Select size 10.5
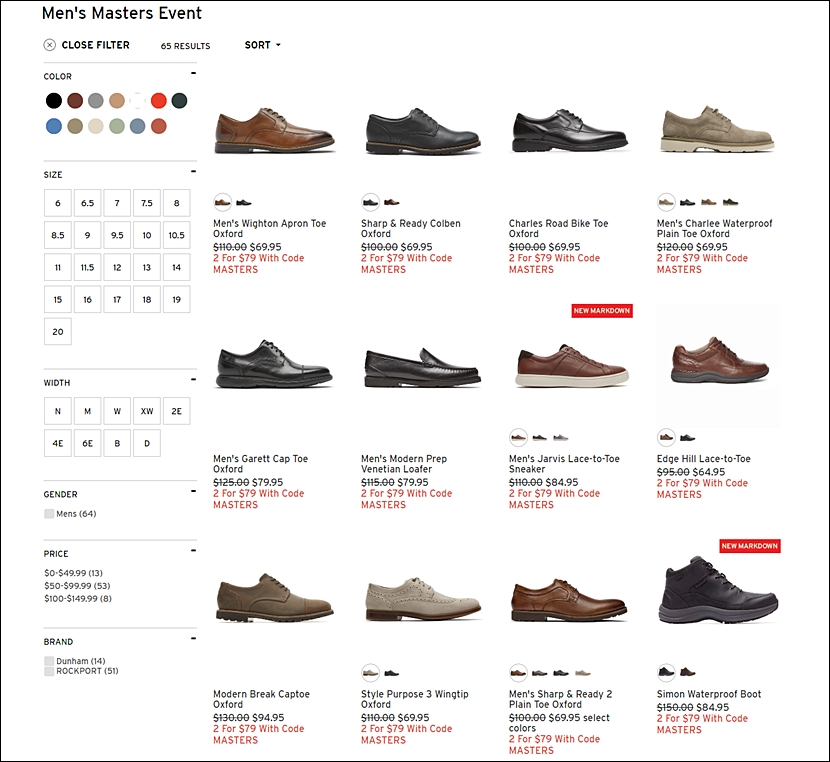The height and width of the screenshot is (762, 830). 176,235
